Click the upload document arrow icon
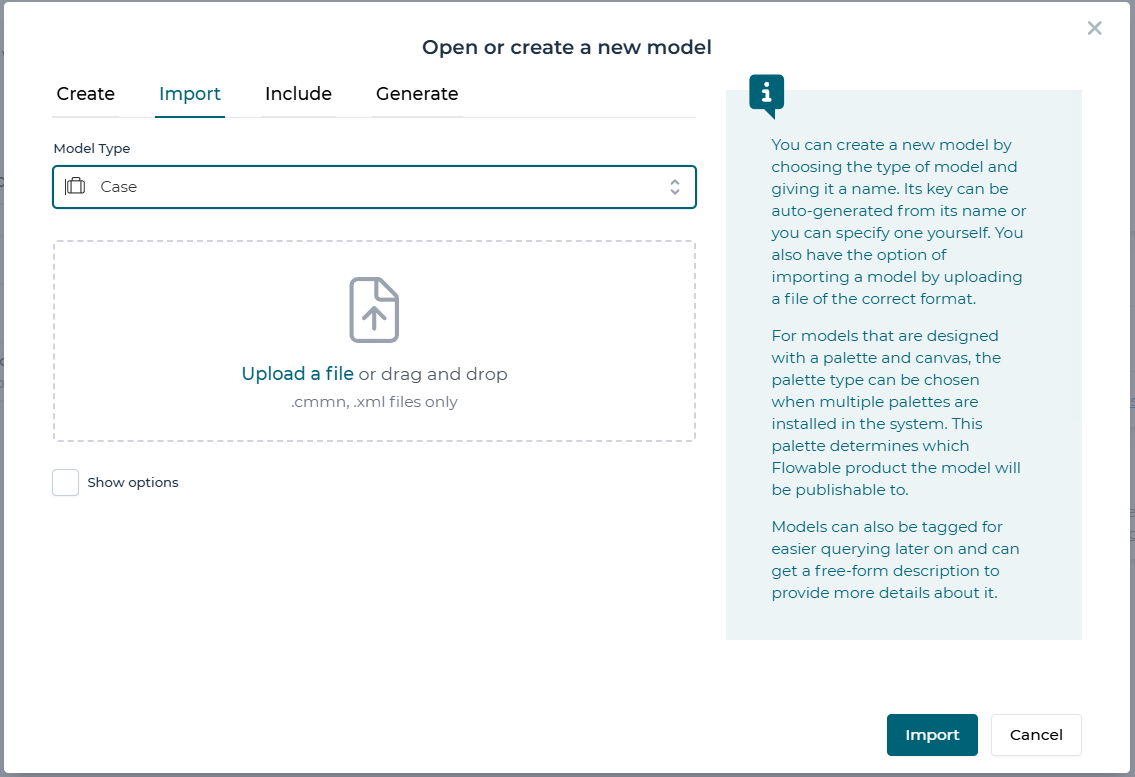Viewport: 1135px width, 777px height. (x=374, y=310)
